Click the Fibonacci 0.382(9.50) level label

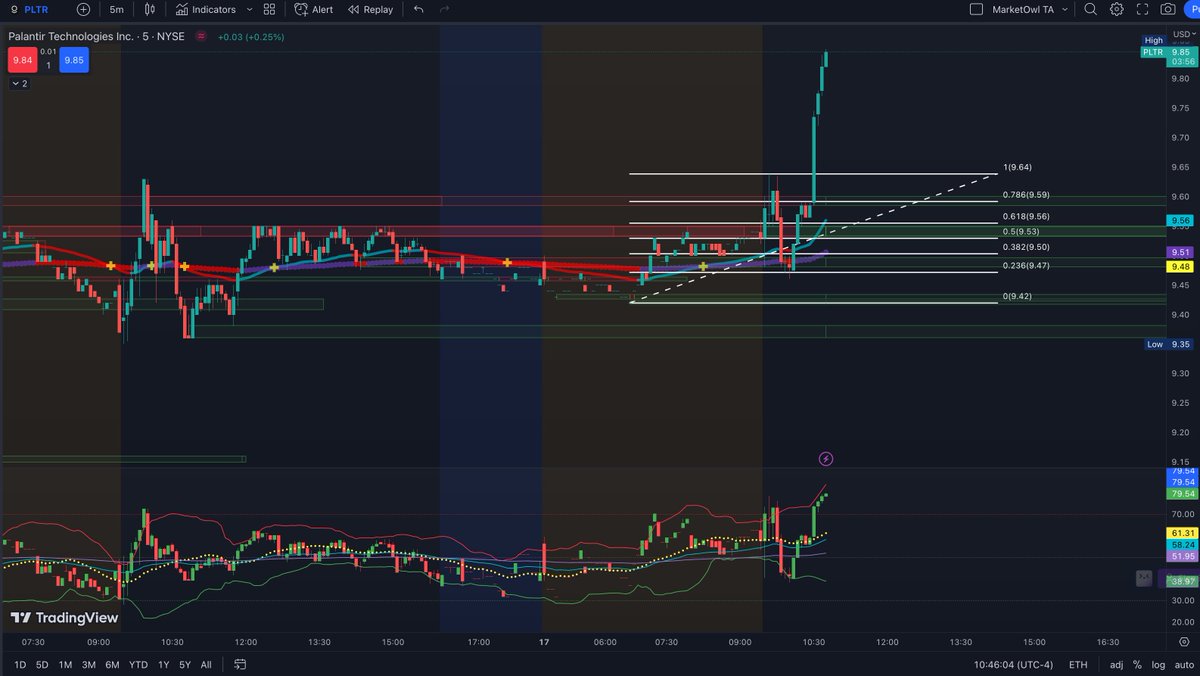[x=1026, y=247]
